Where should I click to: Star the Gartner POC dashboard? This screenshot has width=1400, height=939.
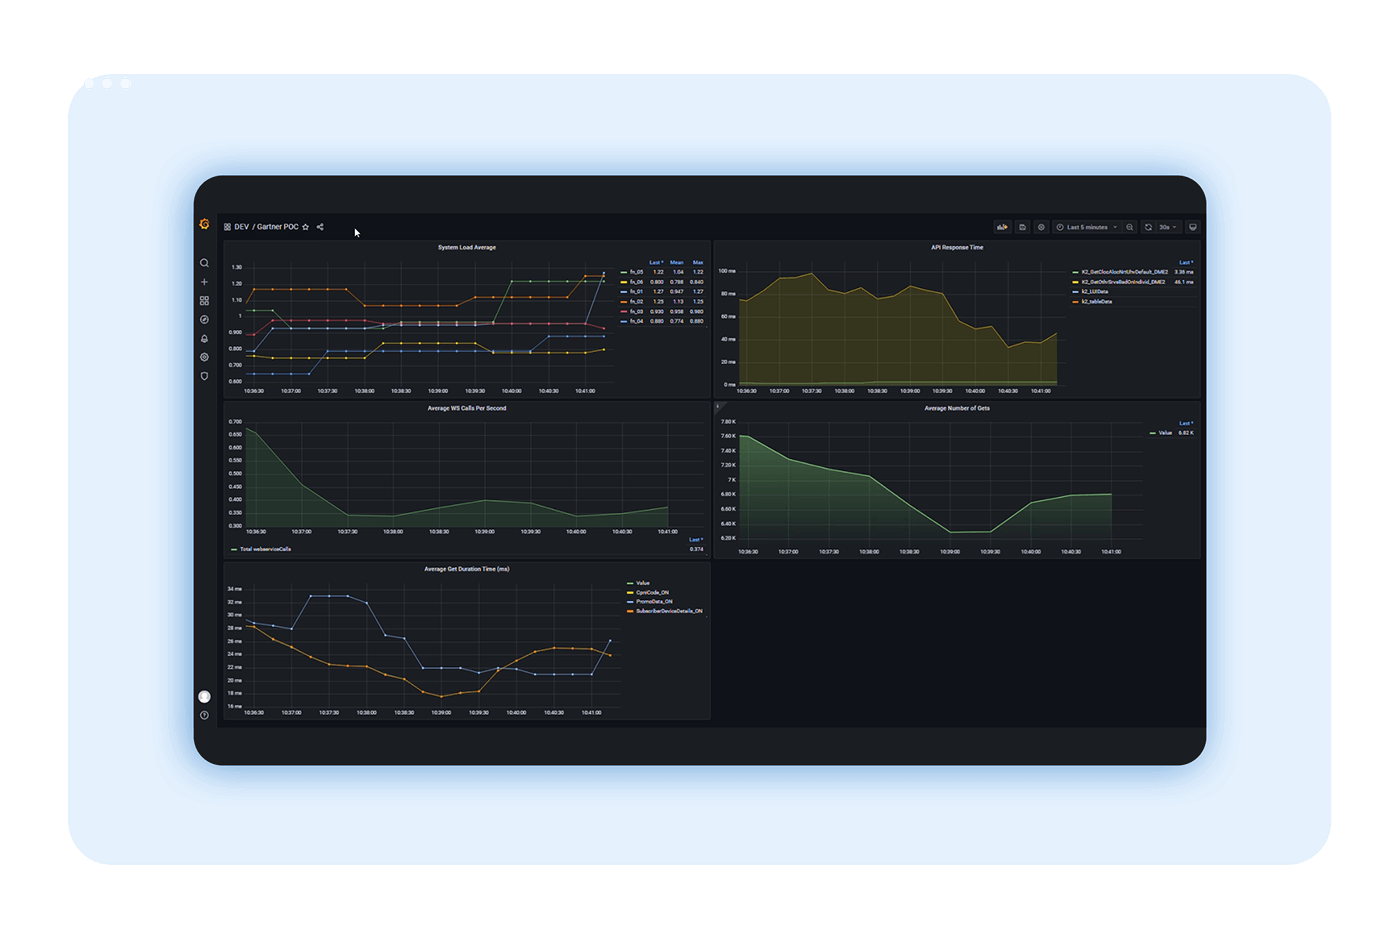(306, 227)
